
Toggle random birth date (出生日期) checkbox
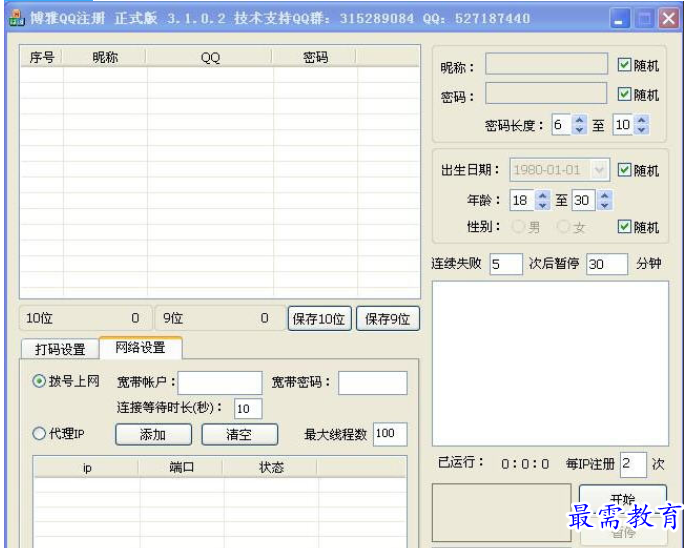[x=624, y=170]
